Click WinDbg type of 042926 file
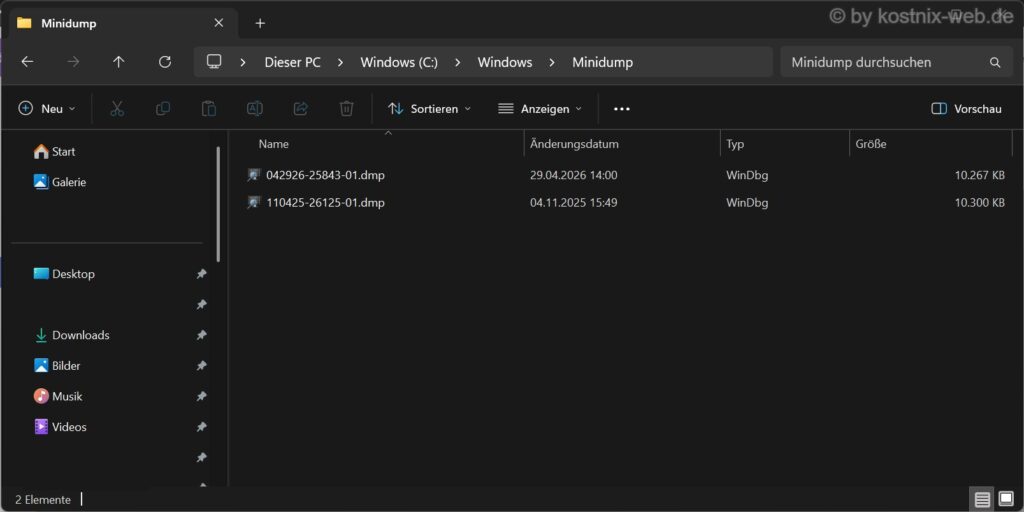The image size is (1024, 512). [746, 175]
